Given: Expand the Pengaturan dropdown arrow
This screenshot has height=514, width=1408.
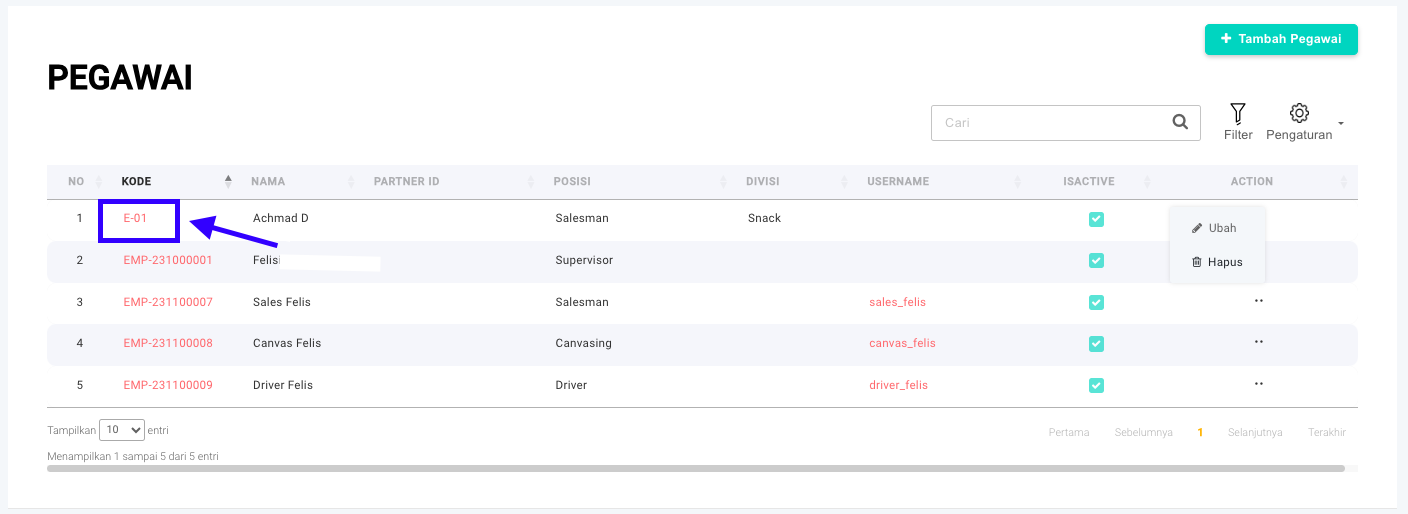Looking at the screenshot, I should [1341, 124].
